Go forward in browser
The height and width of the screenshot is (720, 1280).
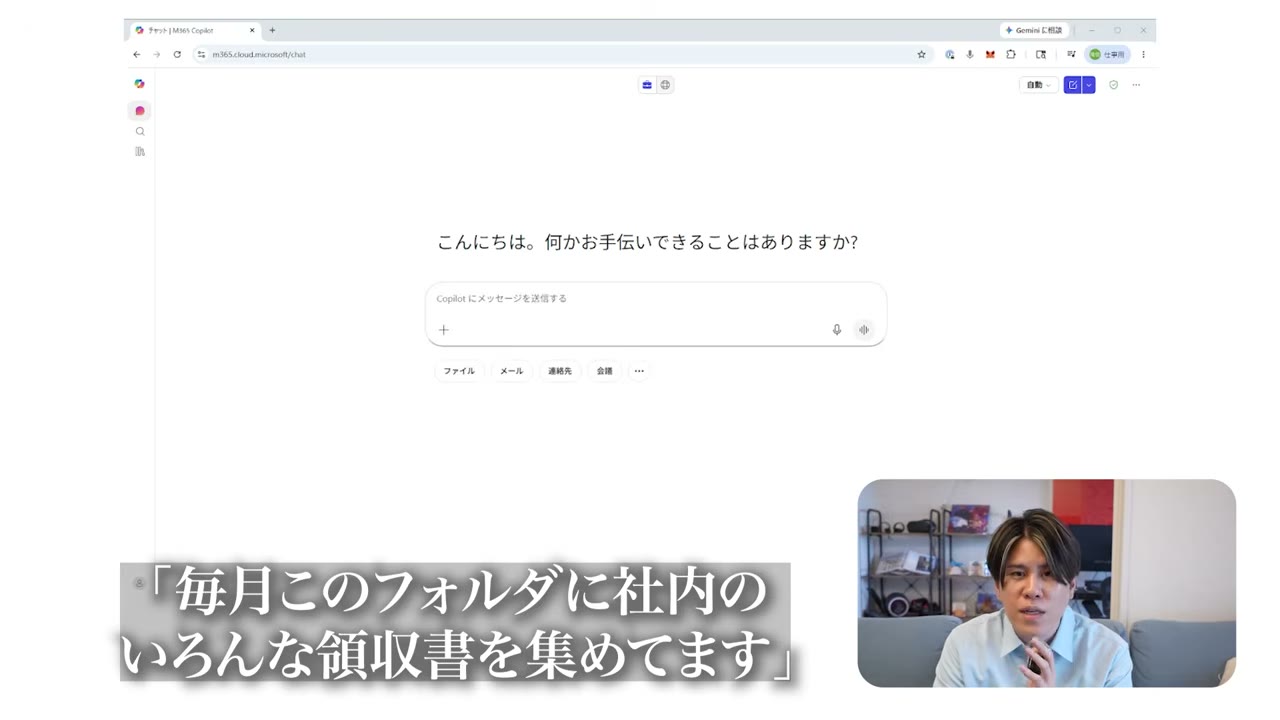coord(156,54)
